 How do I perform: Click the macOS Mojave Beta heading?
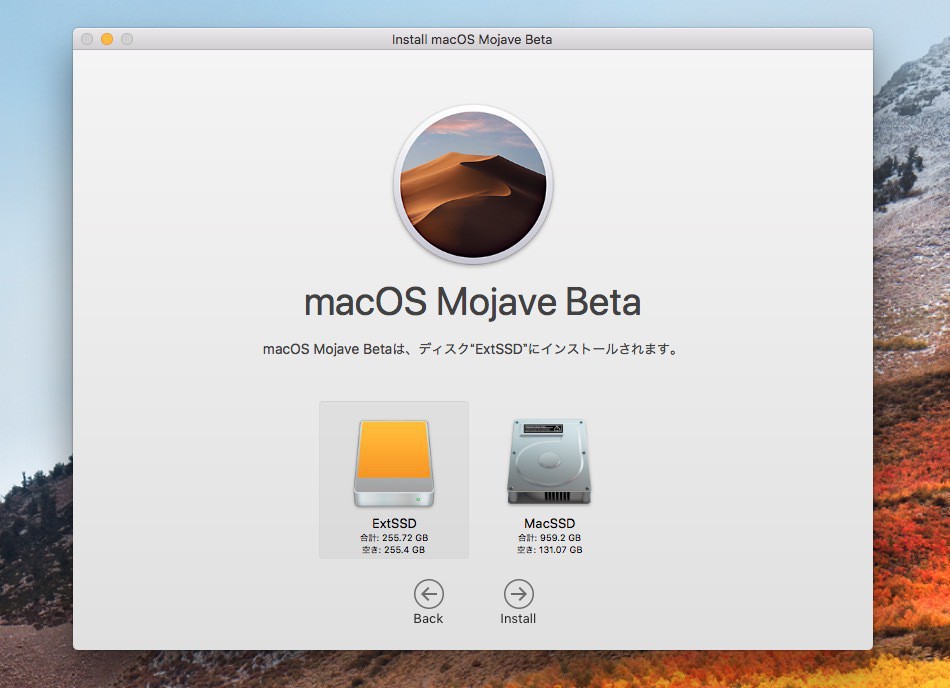click(x=472, y=302)
